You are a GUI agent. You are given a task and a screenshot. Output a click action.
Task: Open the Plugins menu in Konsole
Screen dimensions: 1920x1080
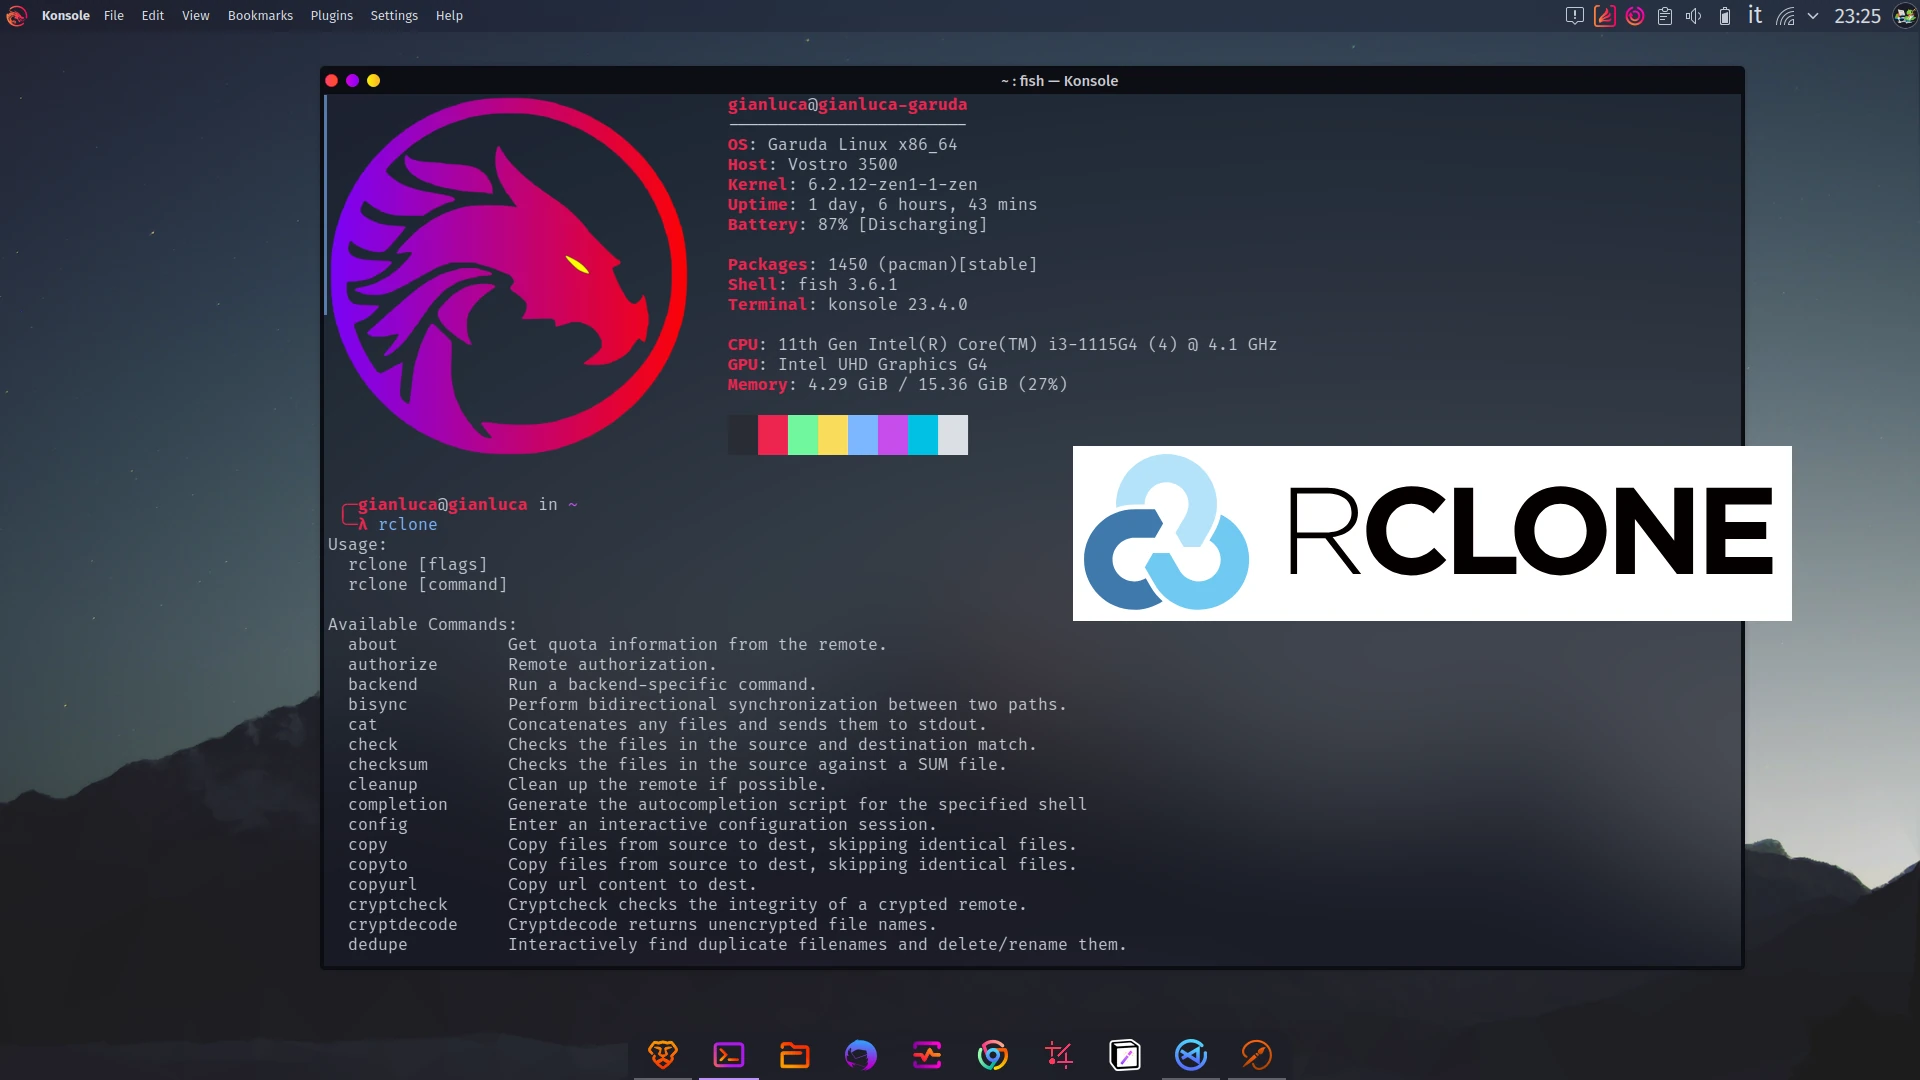pyautogui.click(x=331, y=15)
